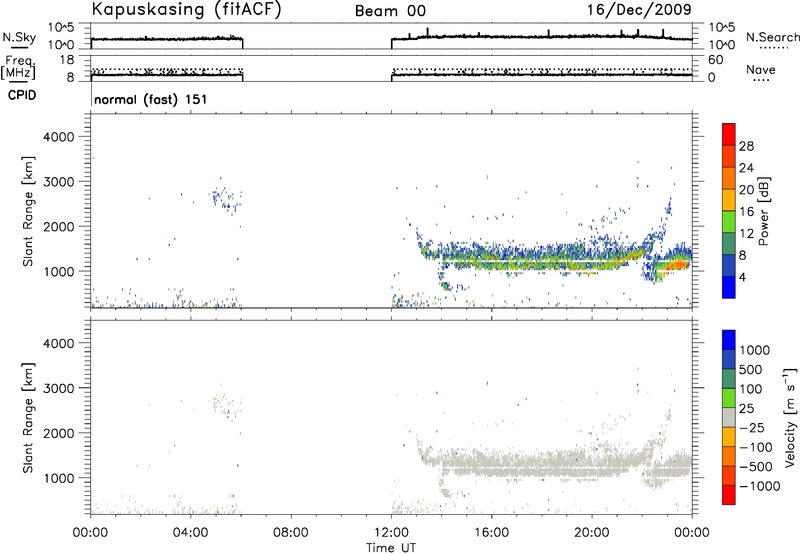The image size is (800, 554).
Task: Click the '28' tick on the Power scale
Action: pos(746,146)
